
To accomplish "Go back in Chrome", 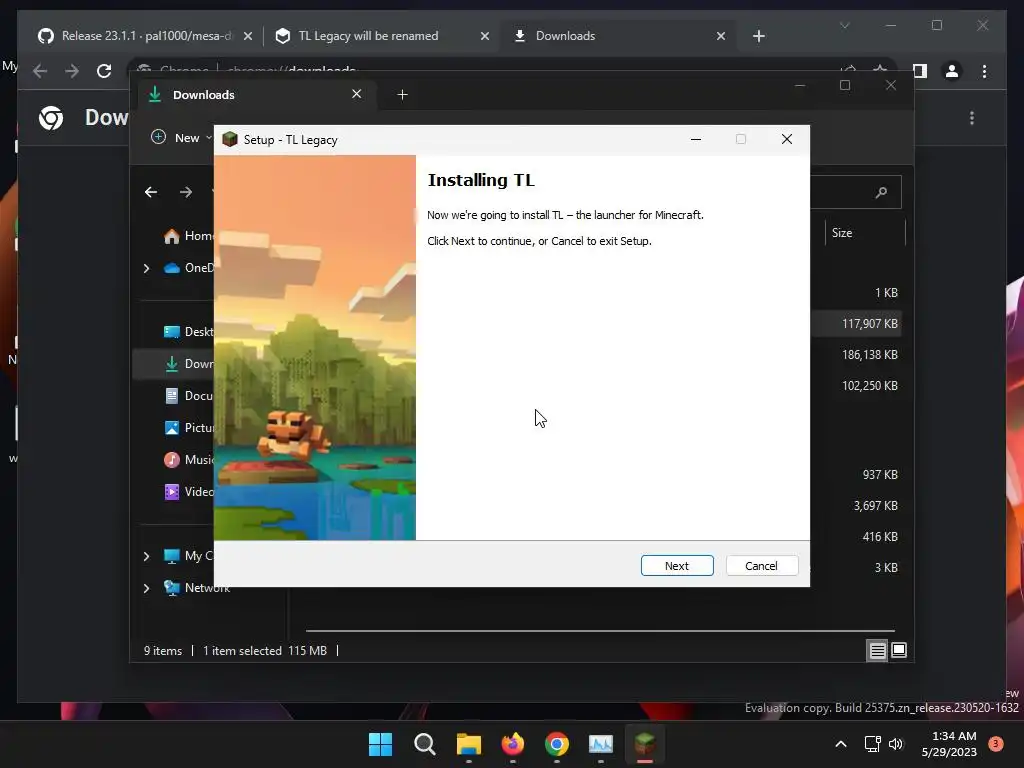I will pyautogui.click(x=40, y=71).
